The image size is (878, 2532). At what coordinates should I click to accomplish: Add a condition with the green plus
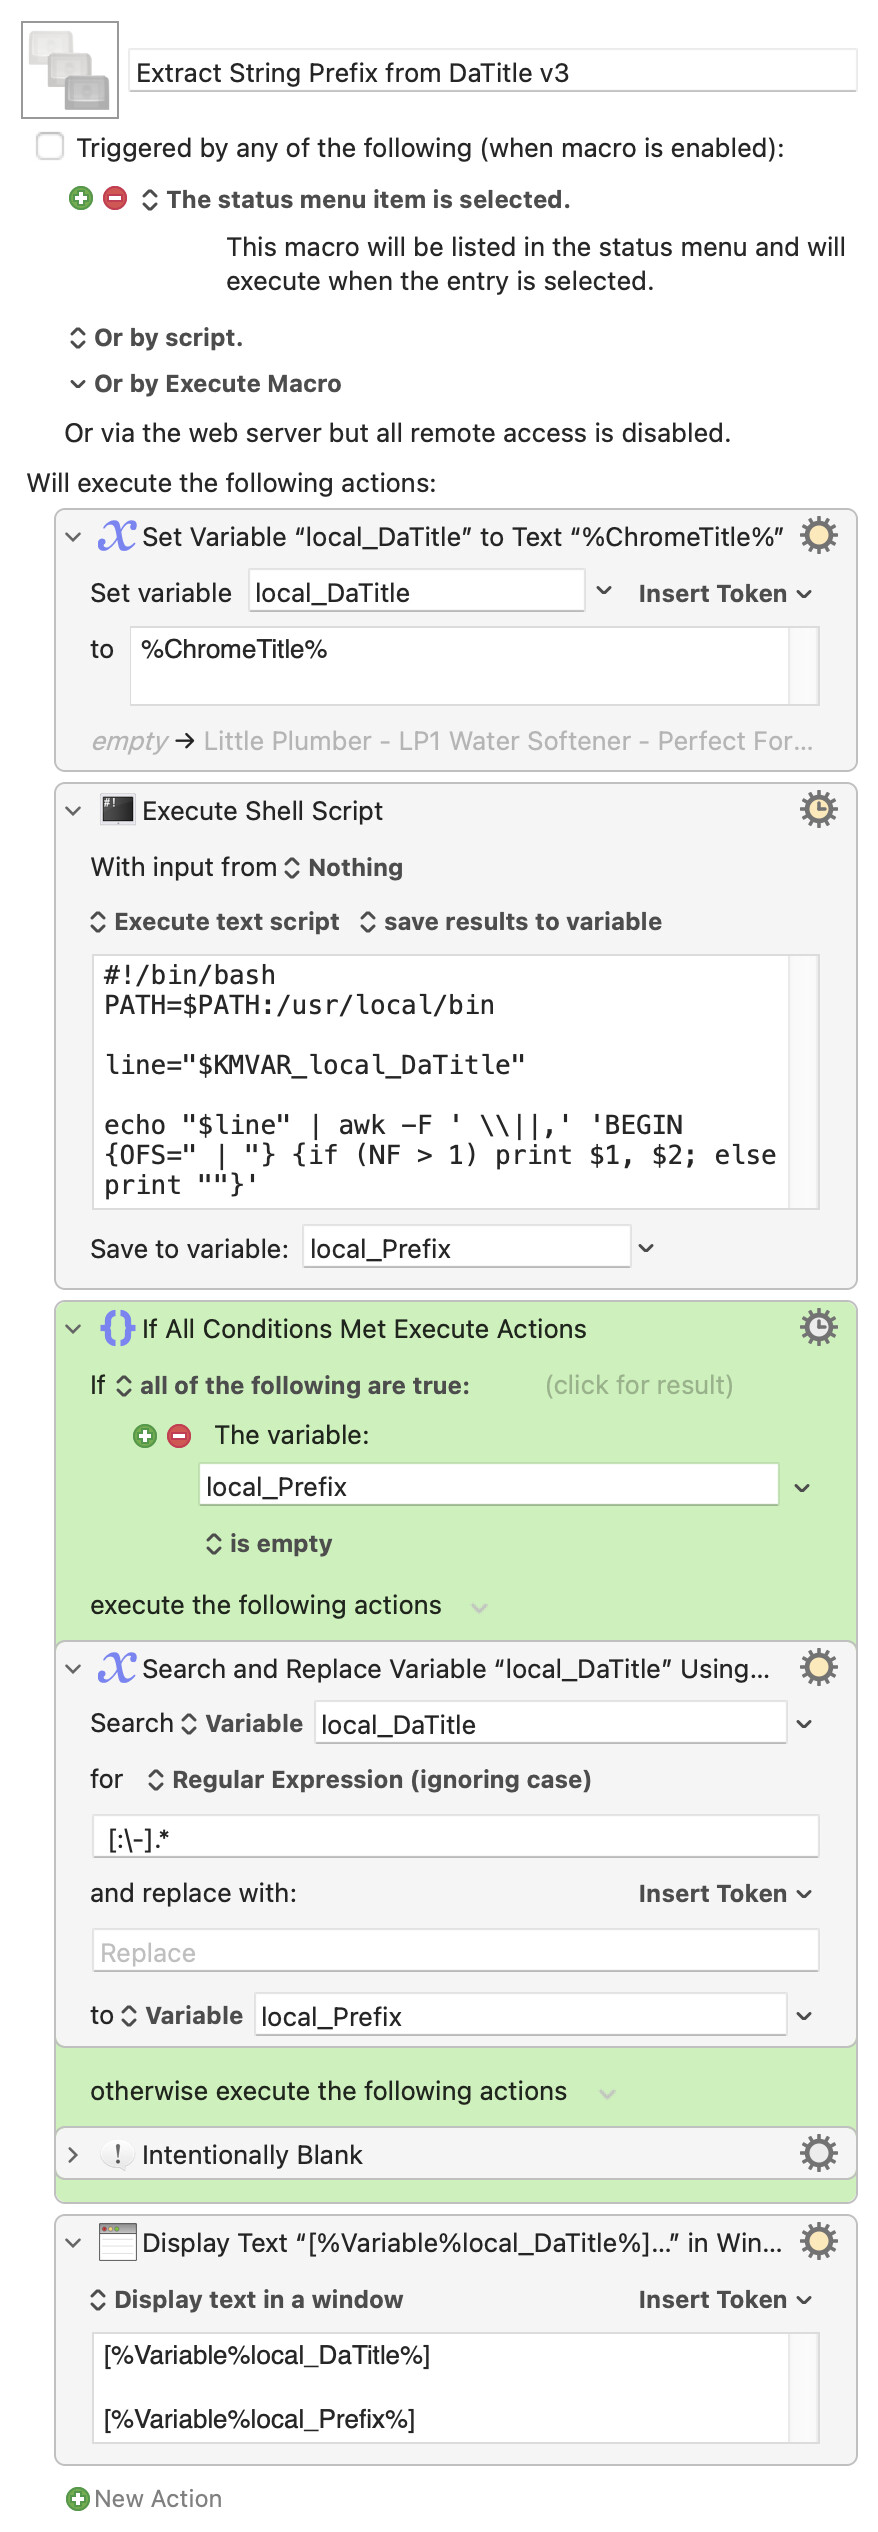[145, 1436]
